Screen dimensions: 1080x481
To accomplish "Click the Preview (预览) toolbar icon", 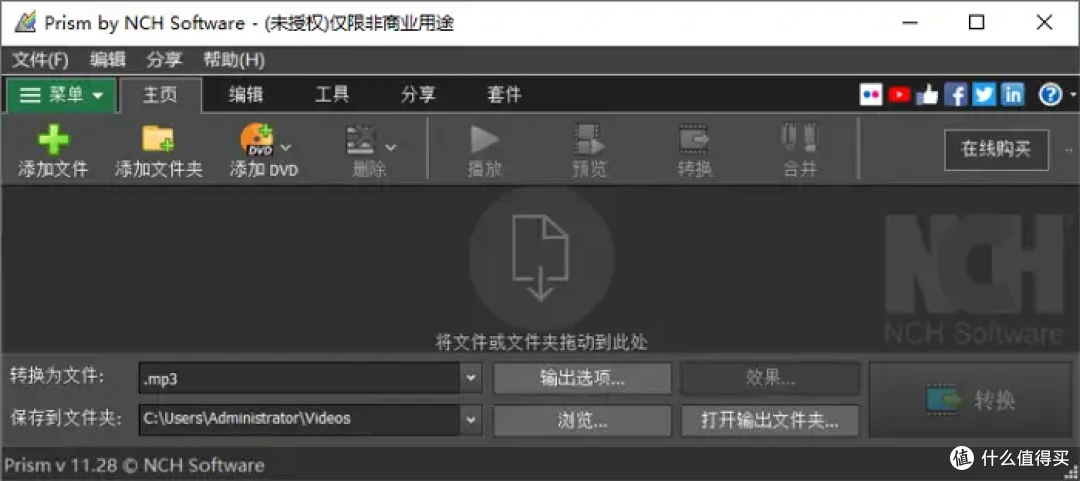I will pyautogui.click(x=590, y=139).
